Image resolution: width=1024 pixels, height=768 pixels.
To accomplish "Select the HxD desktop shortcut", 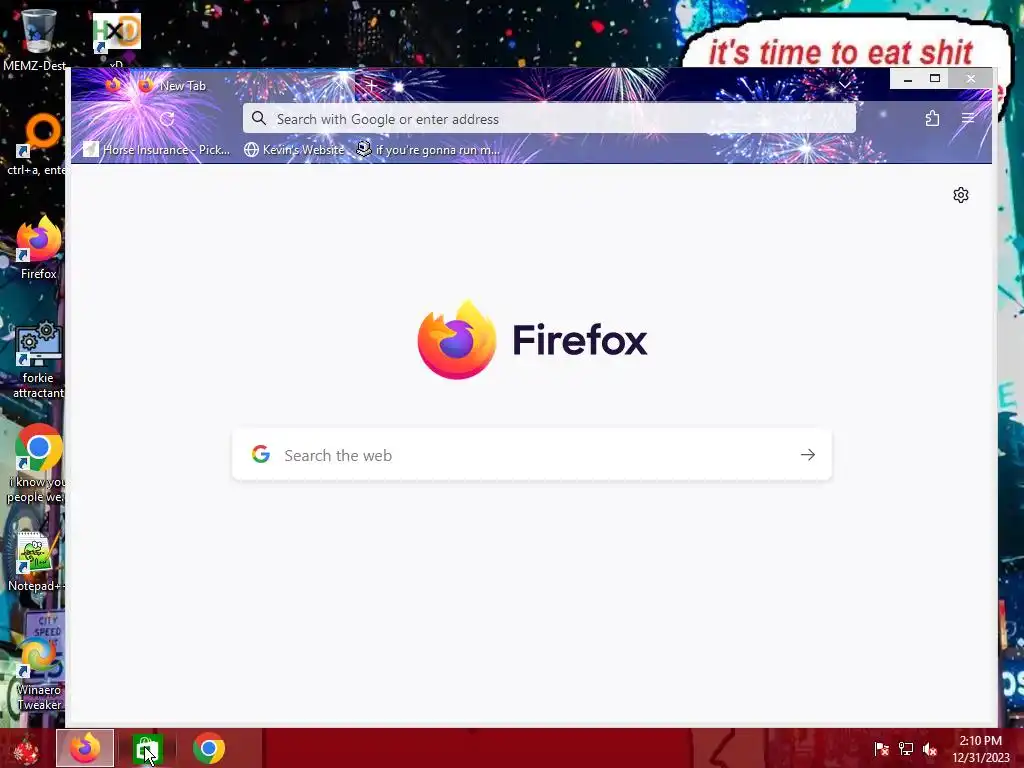I will click(116, 40).
